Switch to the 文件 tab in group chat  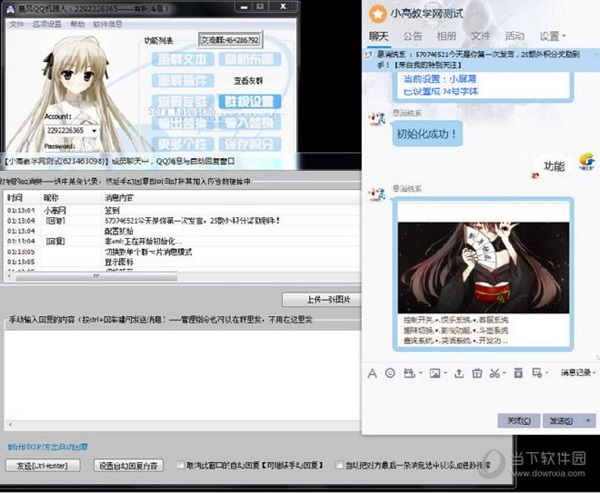[480, 36]
